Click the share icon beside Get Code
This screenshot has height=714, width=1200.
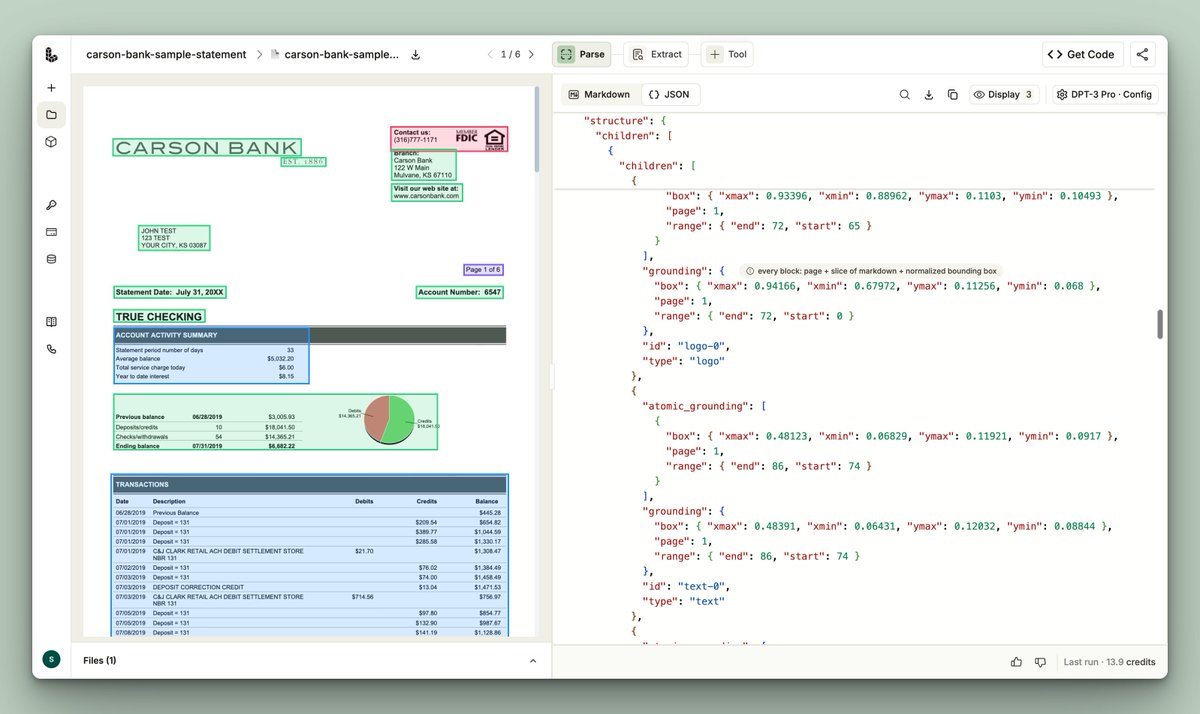point(1143,55)
